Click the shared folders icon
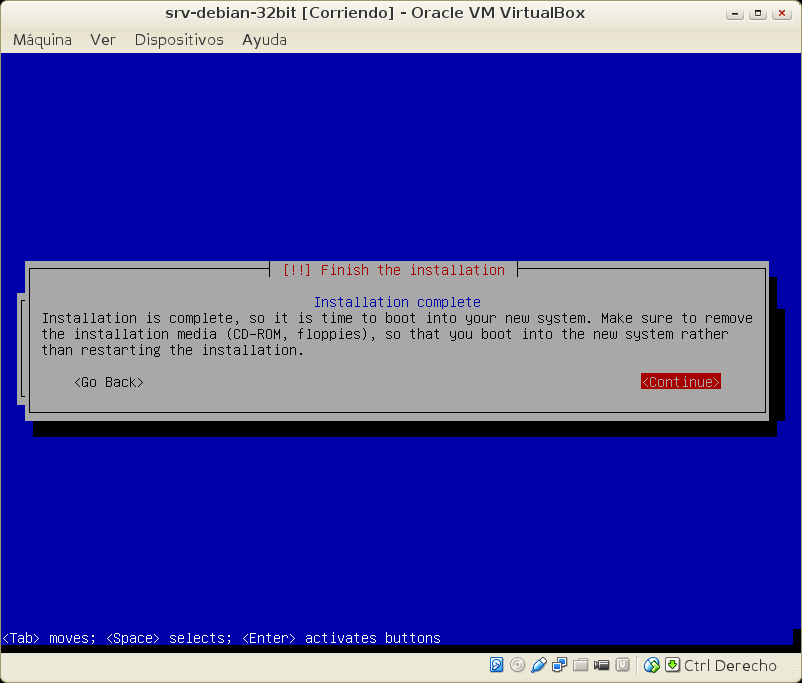 [580, 665]
